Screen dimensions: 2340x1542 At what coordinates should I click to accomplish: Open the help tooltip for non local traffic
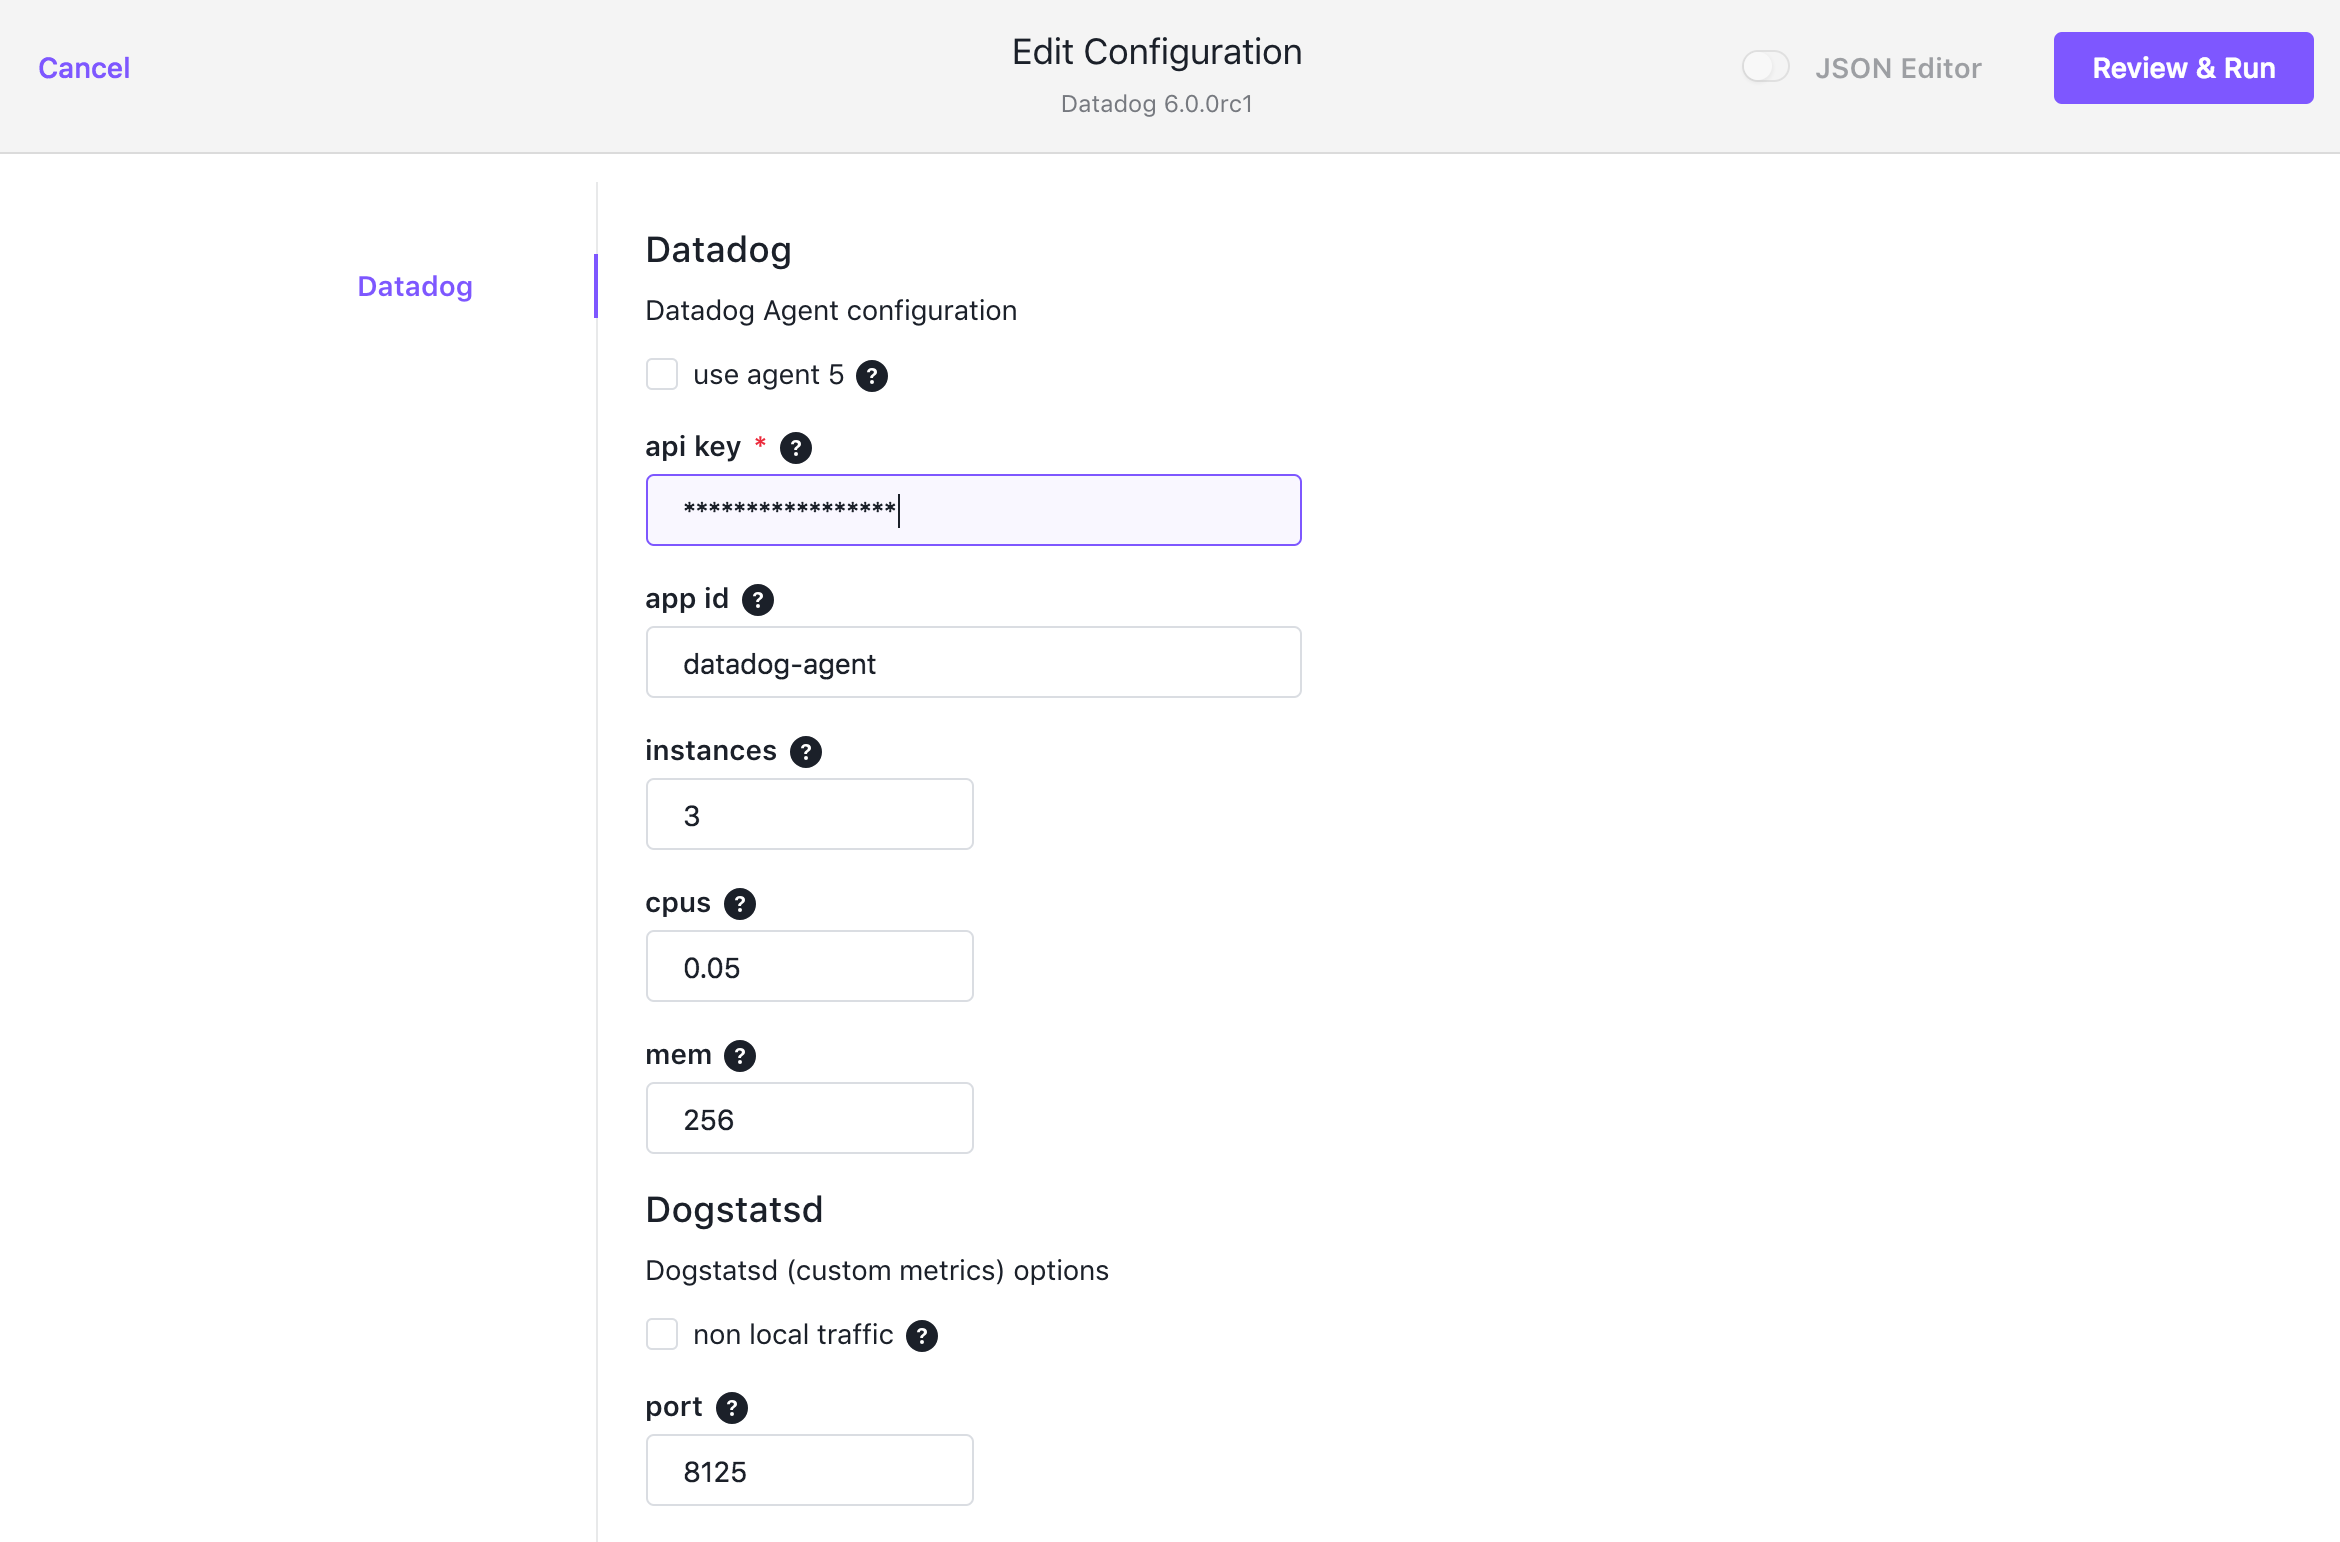[x=921, y=1335]
